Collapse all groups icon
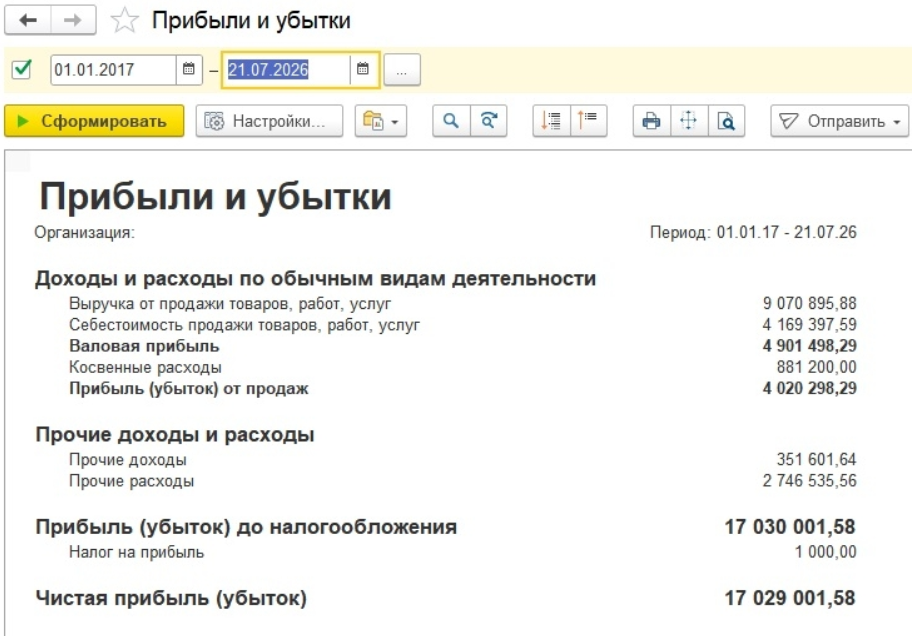 589,121
